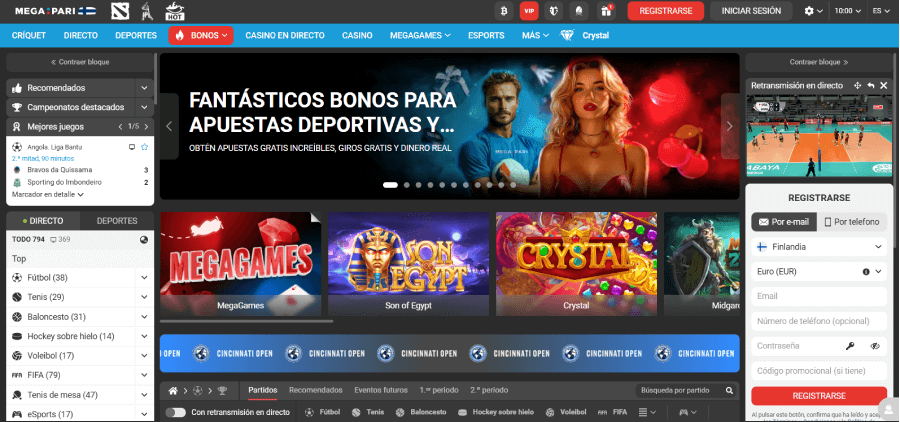The width and height of the screenshot is (900, 422).
Task: Collapse right block via Contraer bloque
Action: coord(819,62)
